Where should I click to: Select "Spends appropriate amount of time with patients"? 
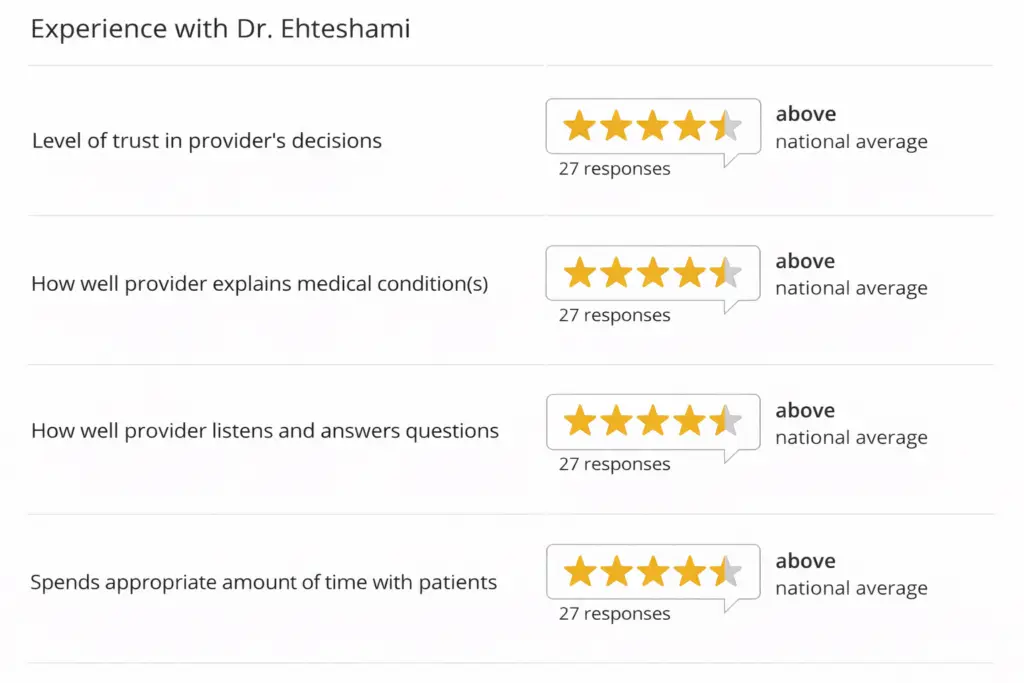point(264,582)
